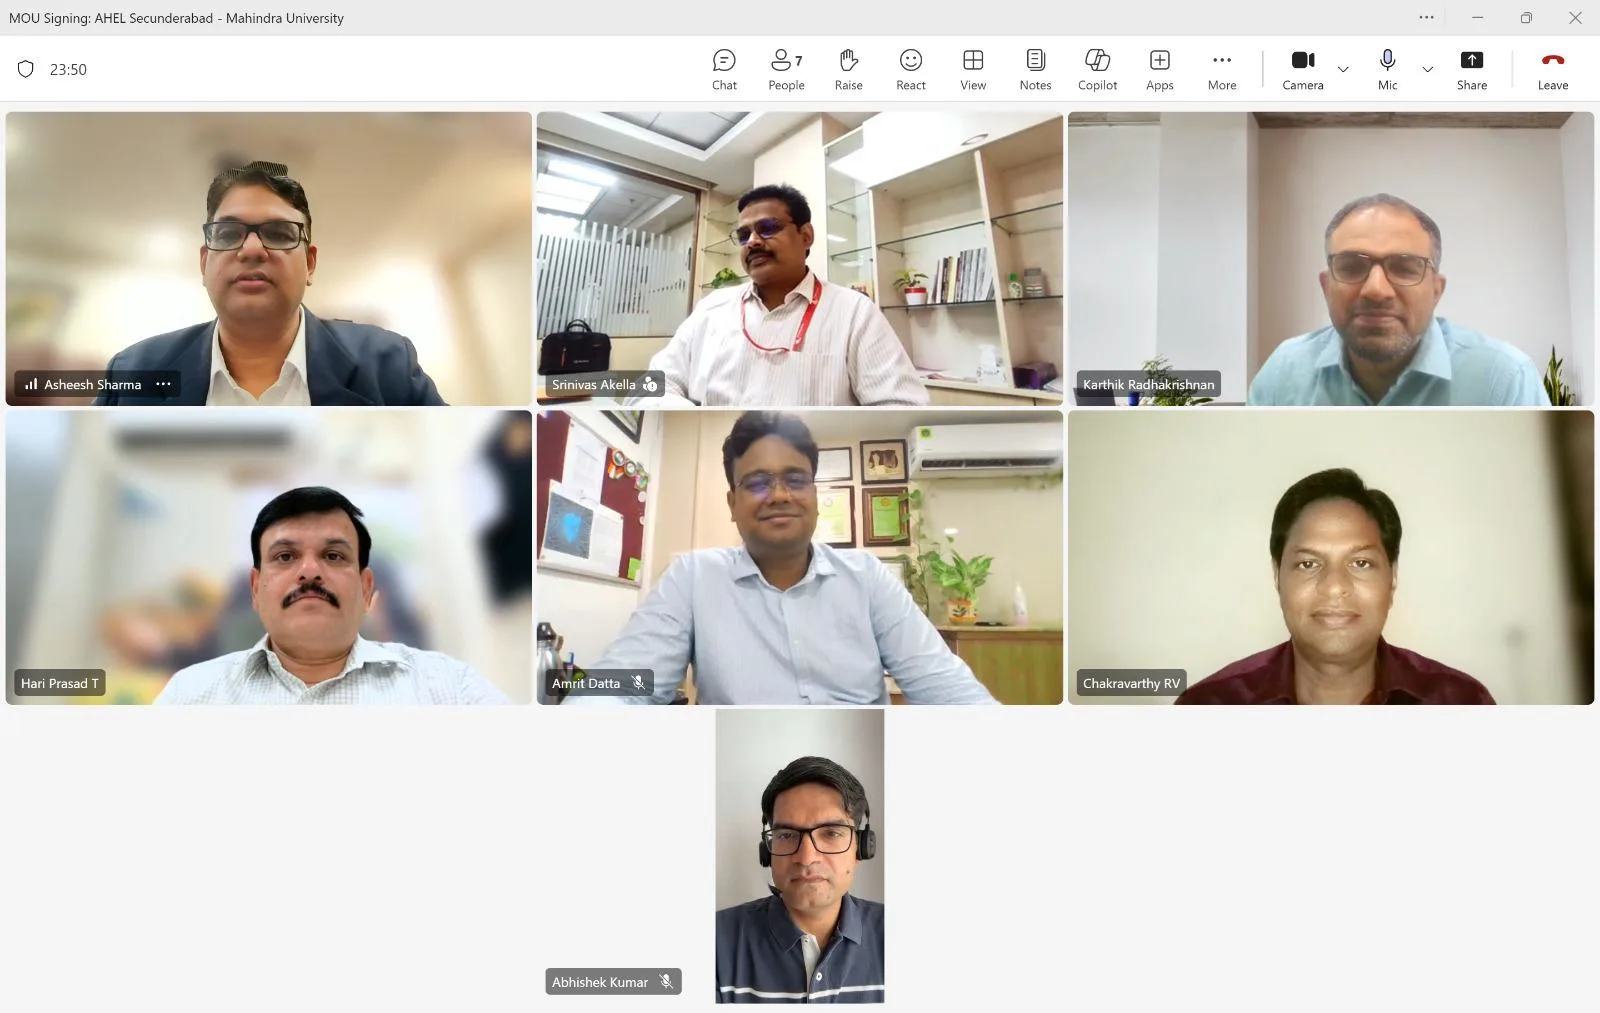Launch Copilot in the meeting

(1097, 70)
